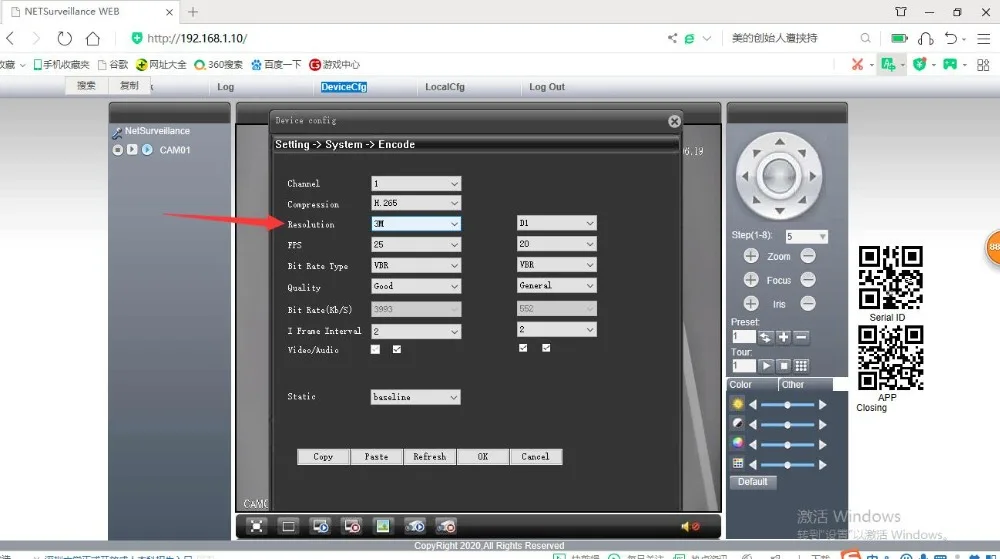
Task: Toggle main stream audio checkbox
Action: [x=397, y=349]
